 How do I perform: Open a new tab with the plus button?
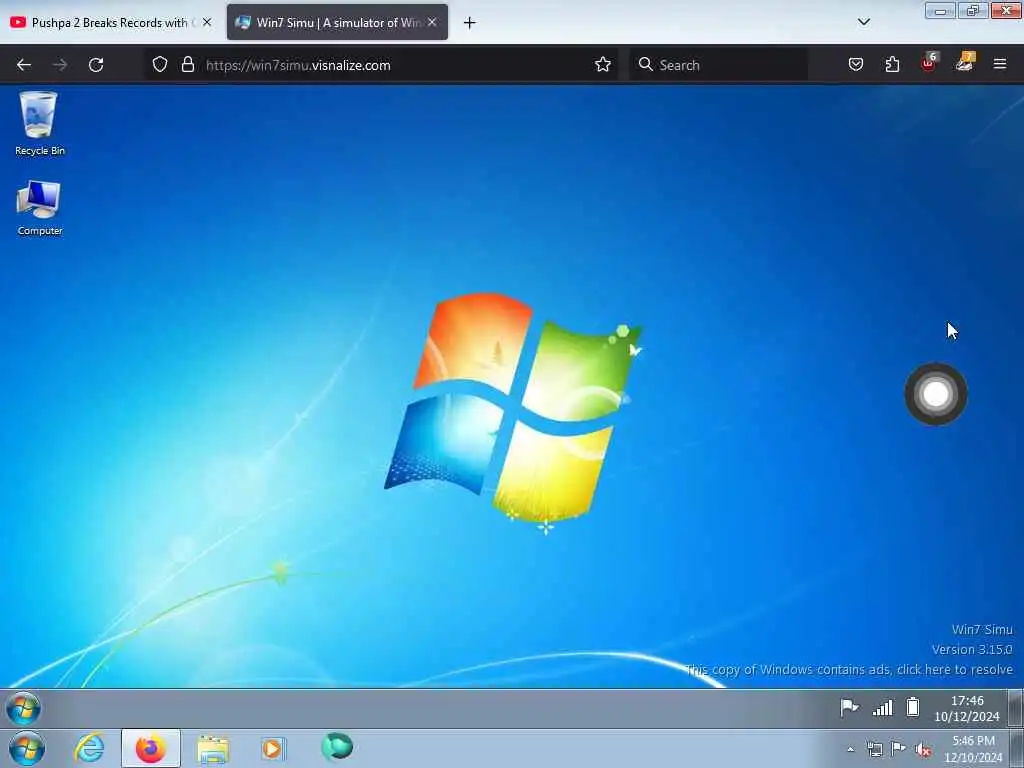tap(470, 23)
